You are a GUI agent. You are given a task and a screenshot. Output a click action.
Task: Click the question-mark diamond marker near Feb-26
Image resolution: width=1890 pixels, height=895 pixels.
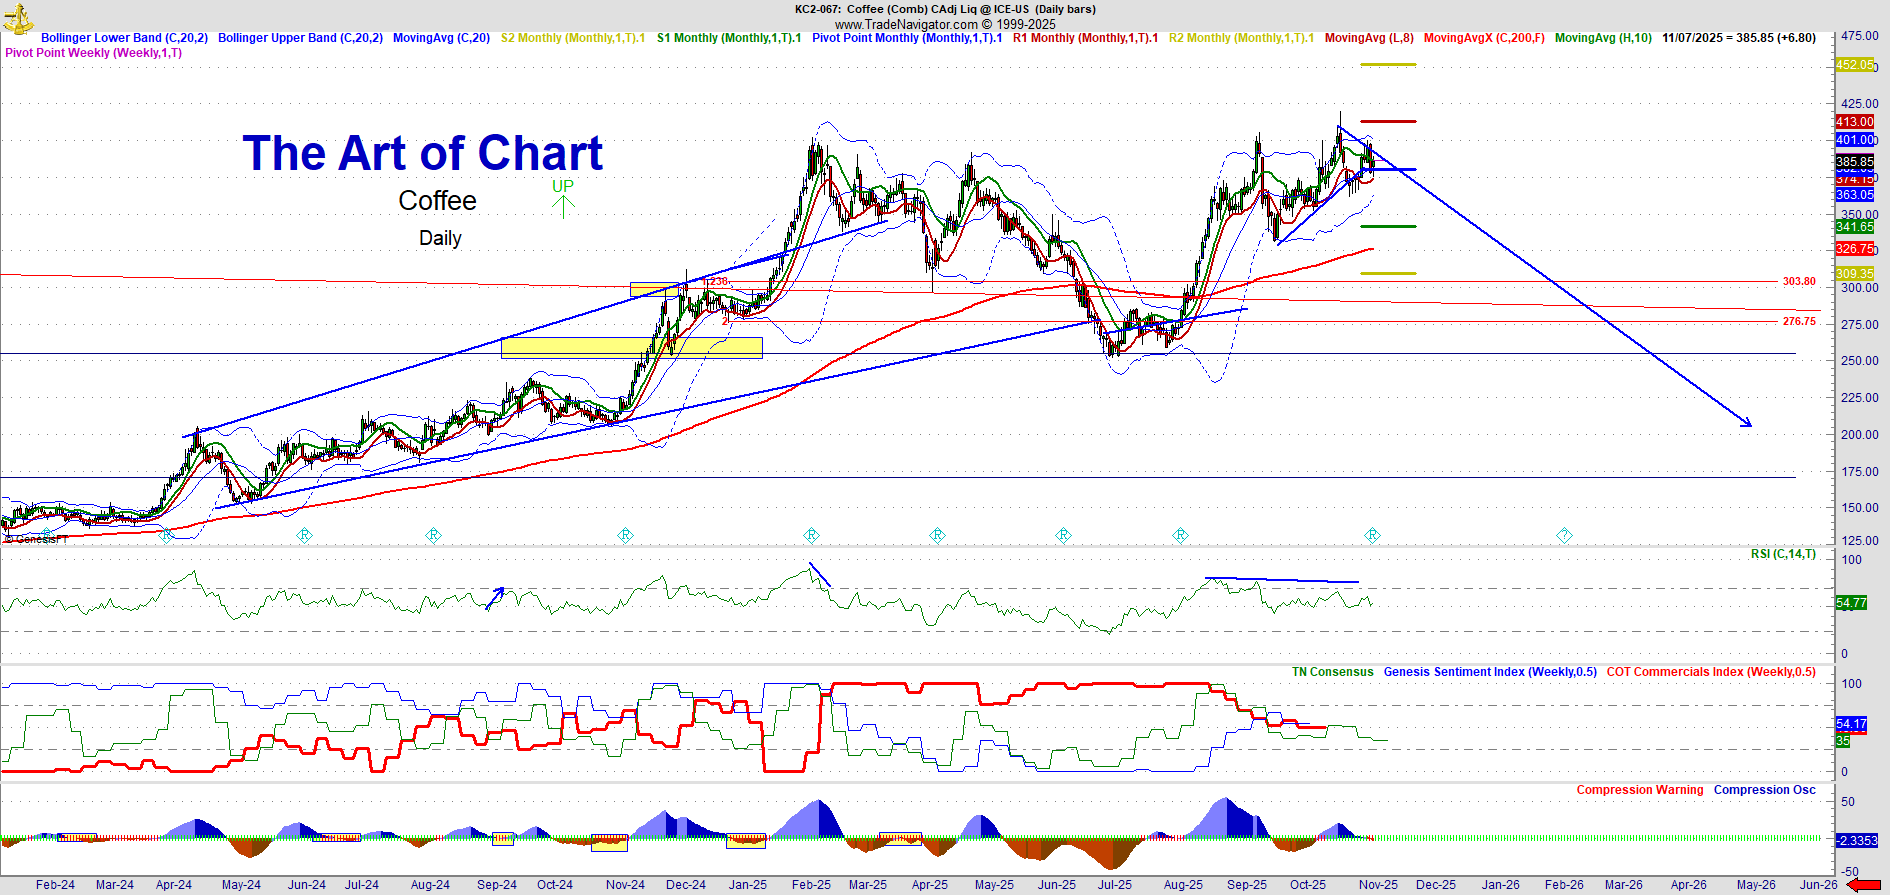pos(1564,536)
